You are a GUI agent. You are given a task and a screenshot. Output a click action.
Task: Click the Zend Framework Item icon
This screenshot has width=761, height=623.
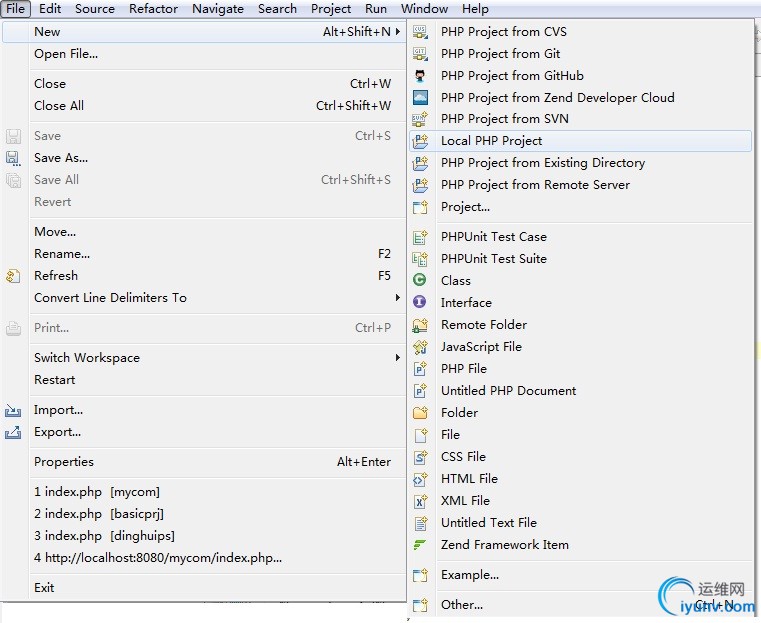click(x=419, y=545)
